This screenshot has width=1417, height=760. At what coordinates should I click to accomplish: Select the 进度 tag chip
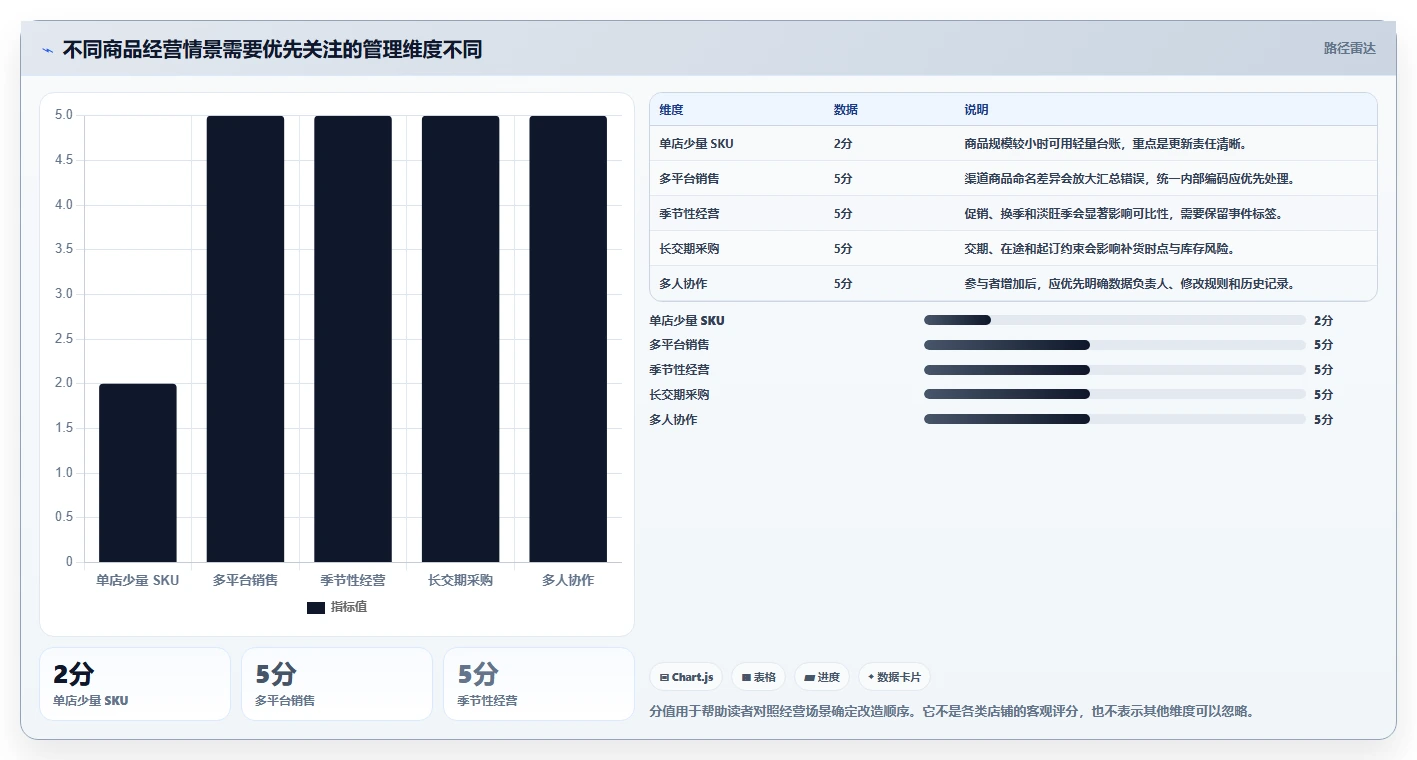tap(822, 677)
